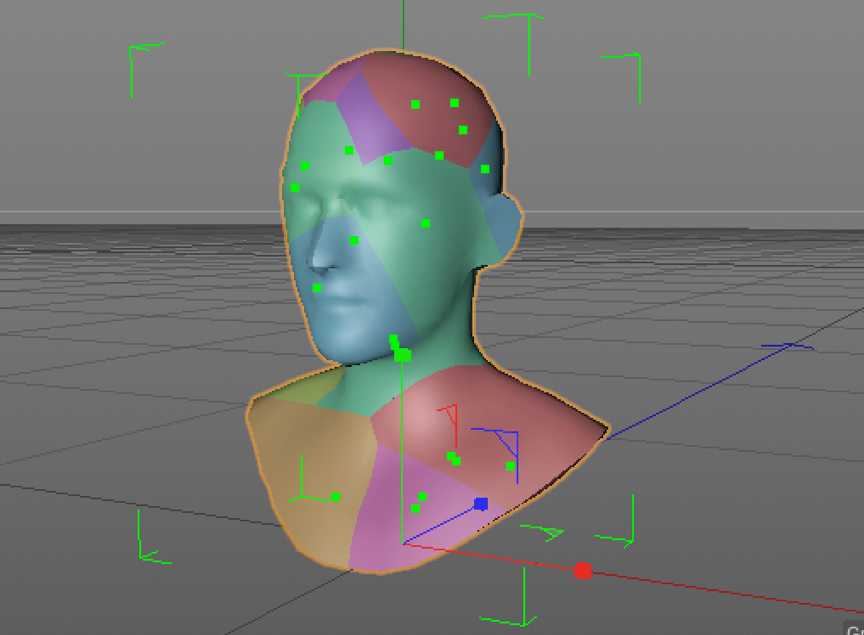Screen dimensions: 864x635
Task: Pick the green point beside the blue bracket
Action: 511,466
